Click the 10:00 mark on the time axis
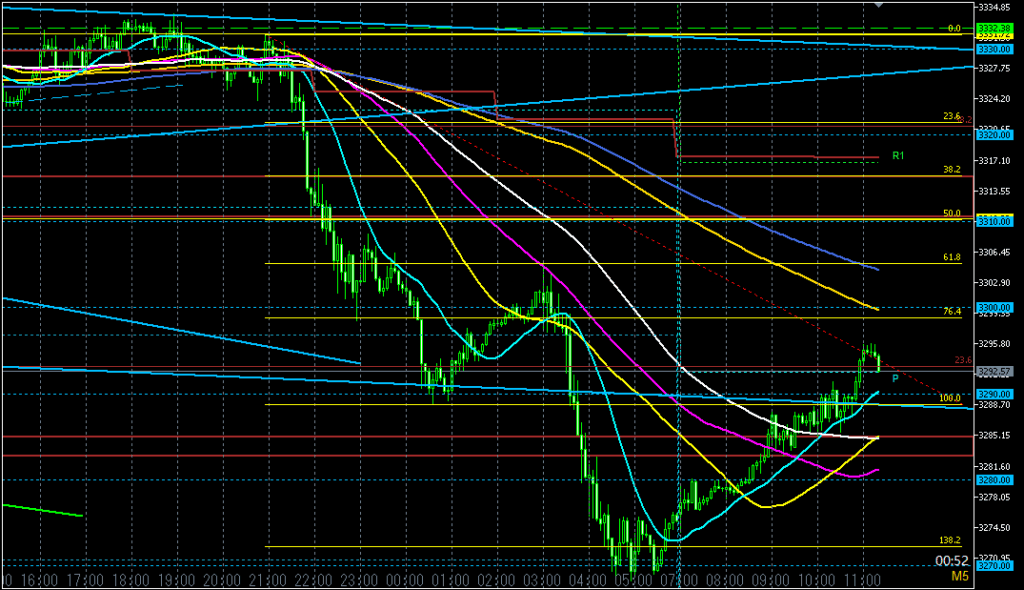 pyautogui.click(x=817, y=580)
